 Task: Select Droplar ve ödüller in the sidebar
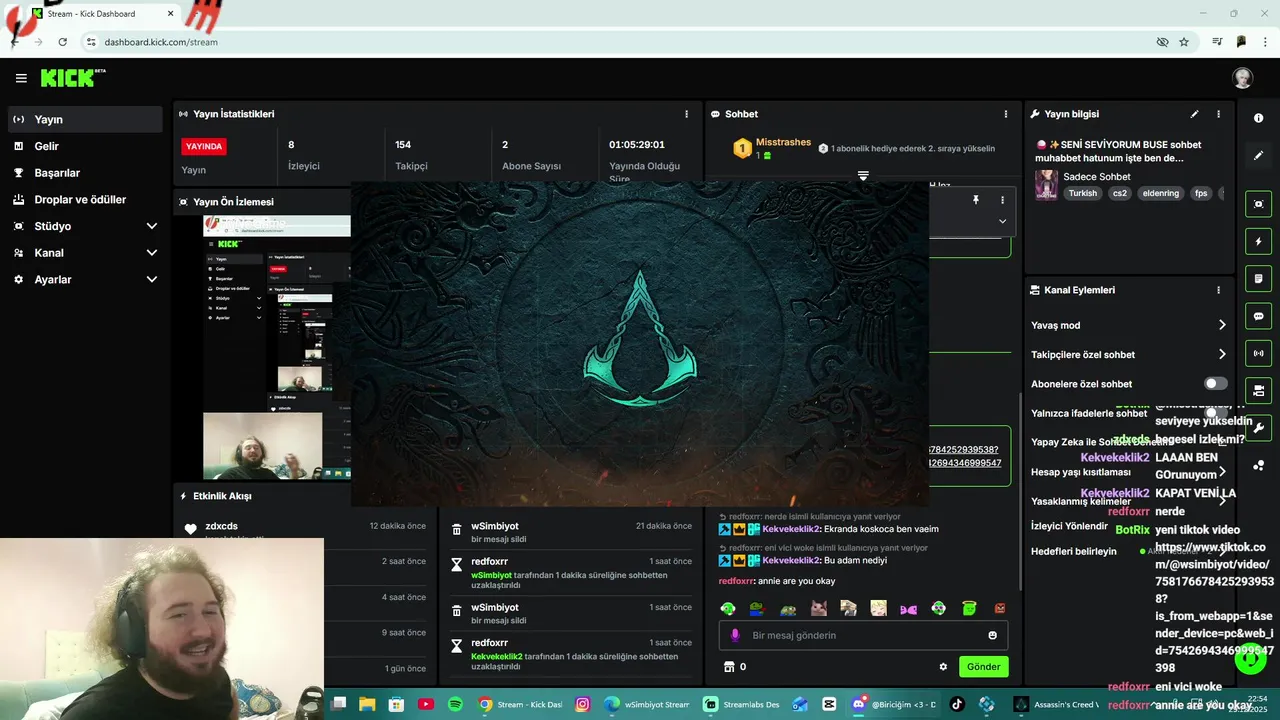coord(86,200)
